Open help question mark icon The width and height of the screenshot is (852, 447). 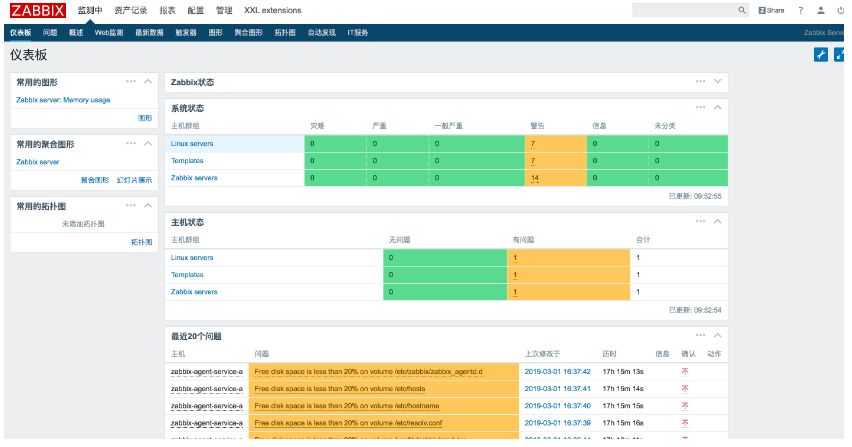[800, 10]
